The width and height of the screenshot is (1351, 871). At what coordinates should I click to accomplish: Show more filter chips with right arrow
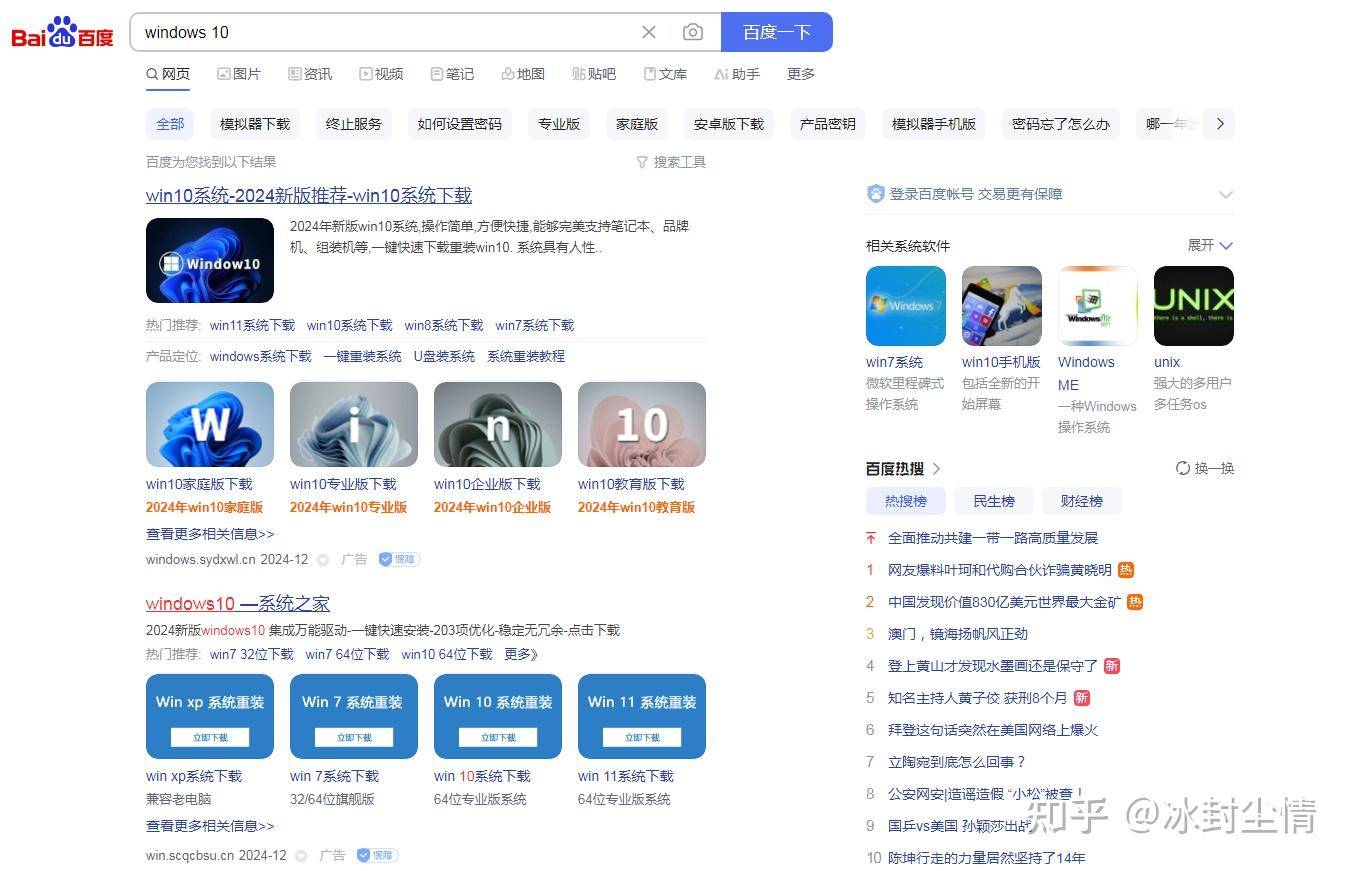(x=1219, y=124)
